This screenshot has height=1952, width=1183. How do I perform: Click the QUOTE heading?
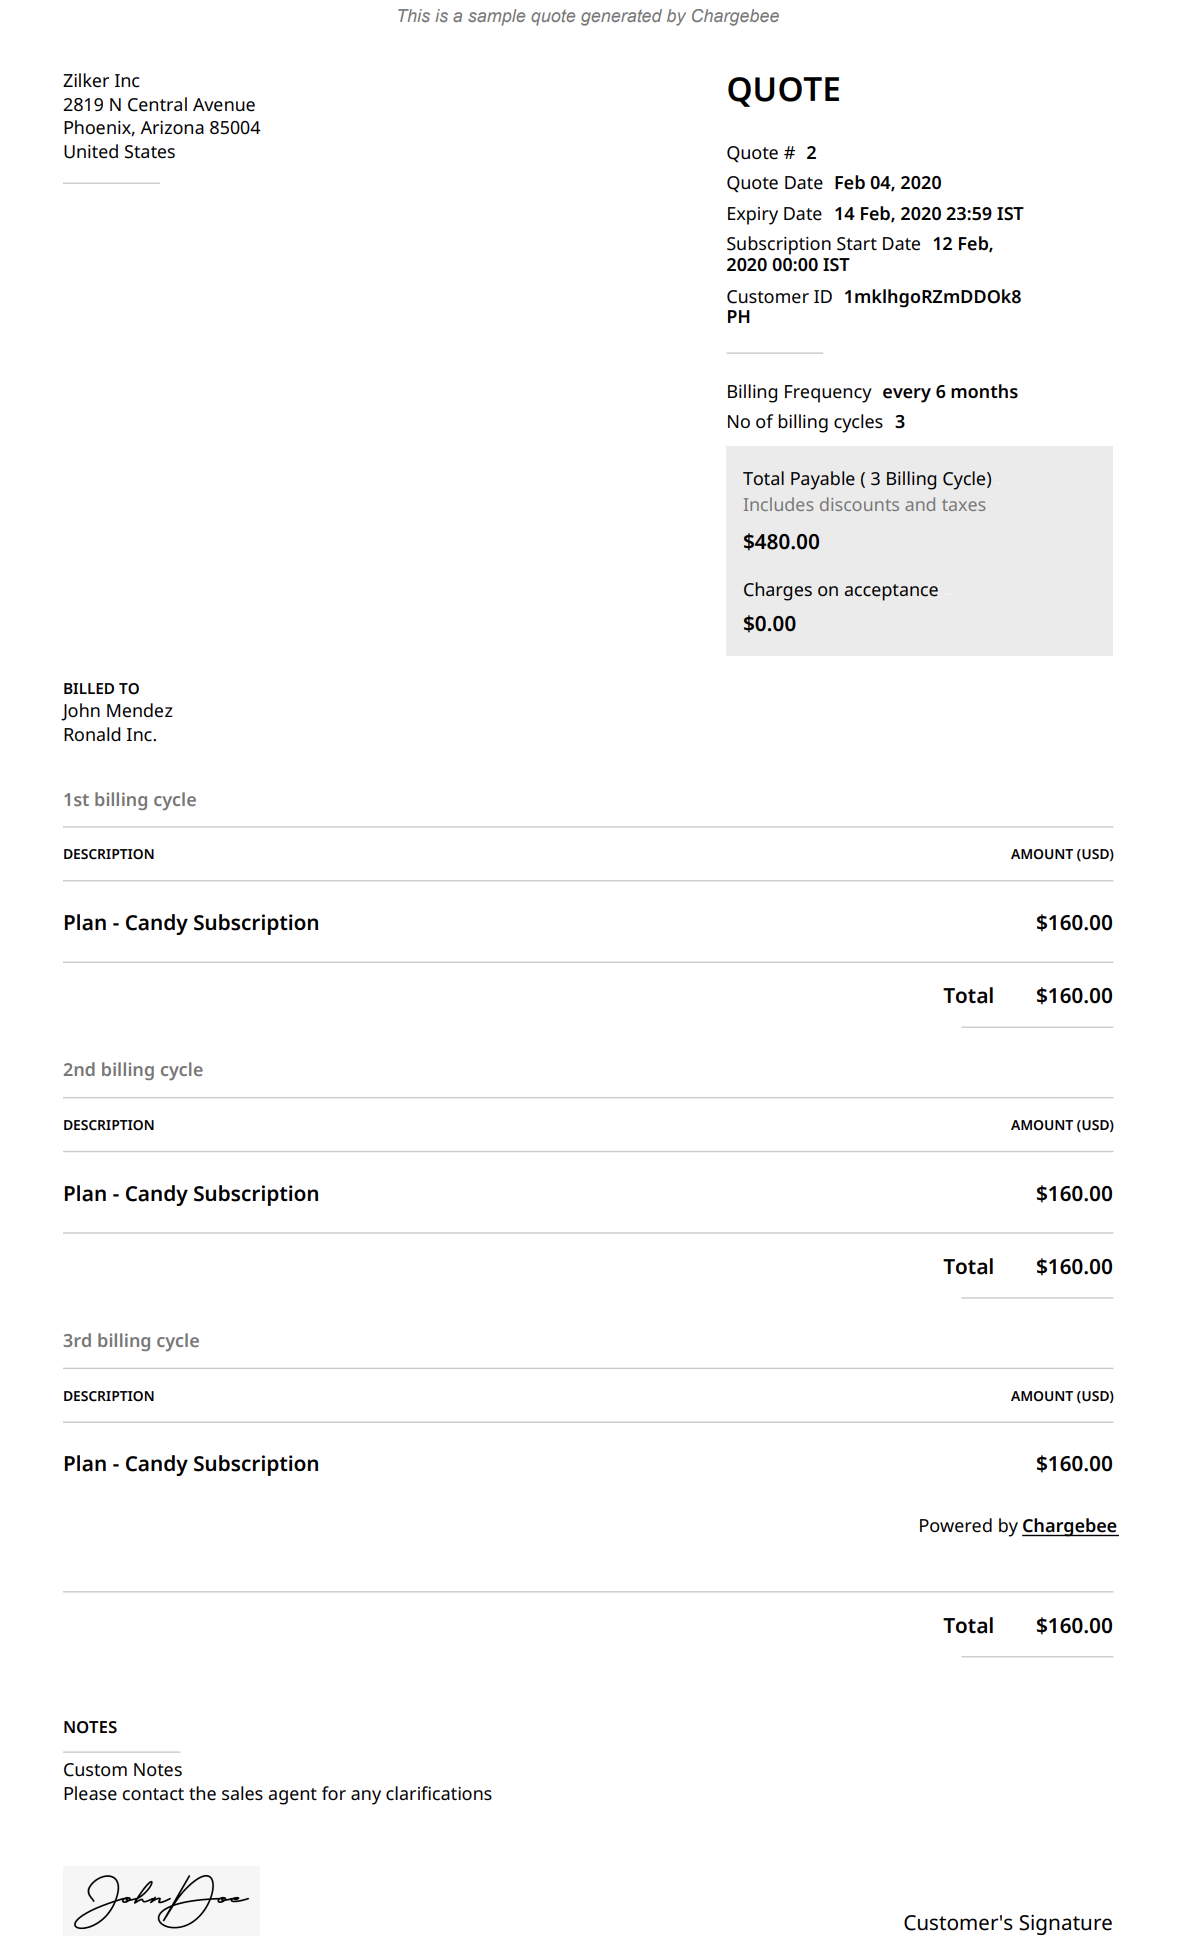coord(783,90)
